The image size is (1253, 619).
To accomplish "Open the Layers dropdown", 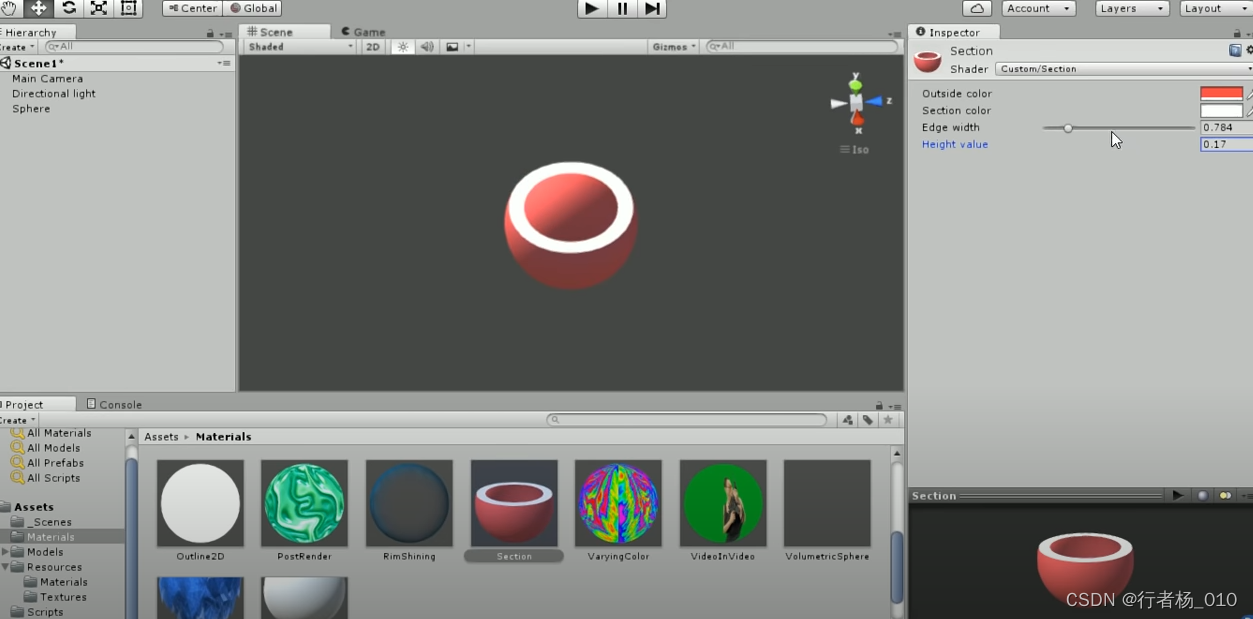I will tap(1132, 8).
